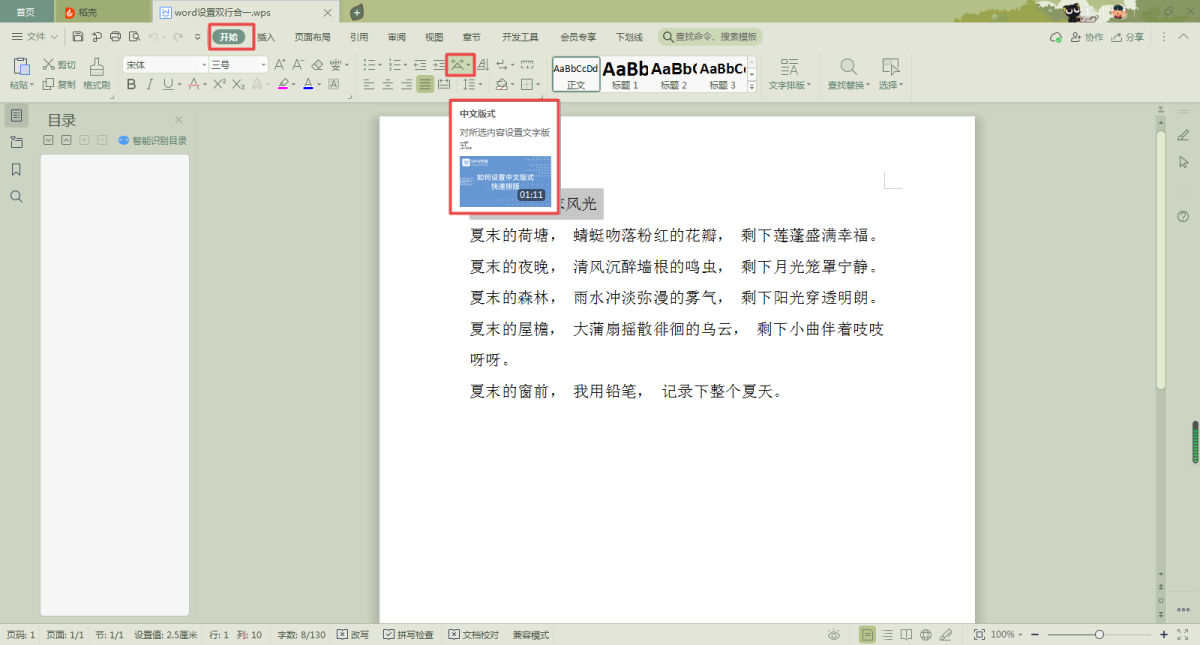Toggle the 拼写检查 spell check checkbox
This screenshot has width=1200, height=645.
[x=408, y=635]
